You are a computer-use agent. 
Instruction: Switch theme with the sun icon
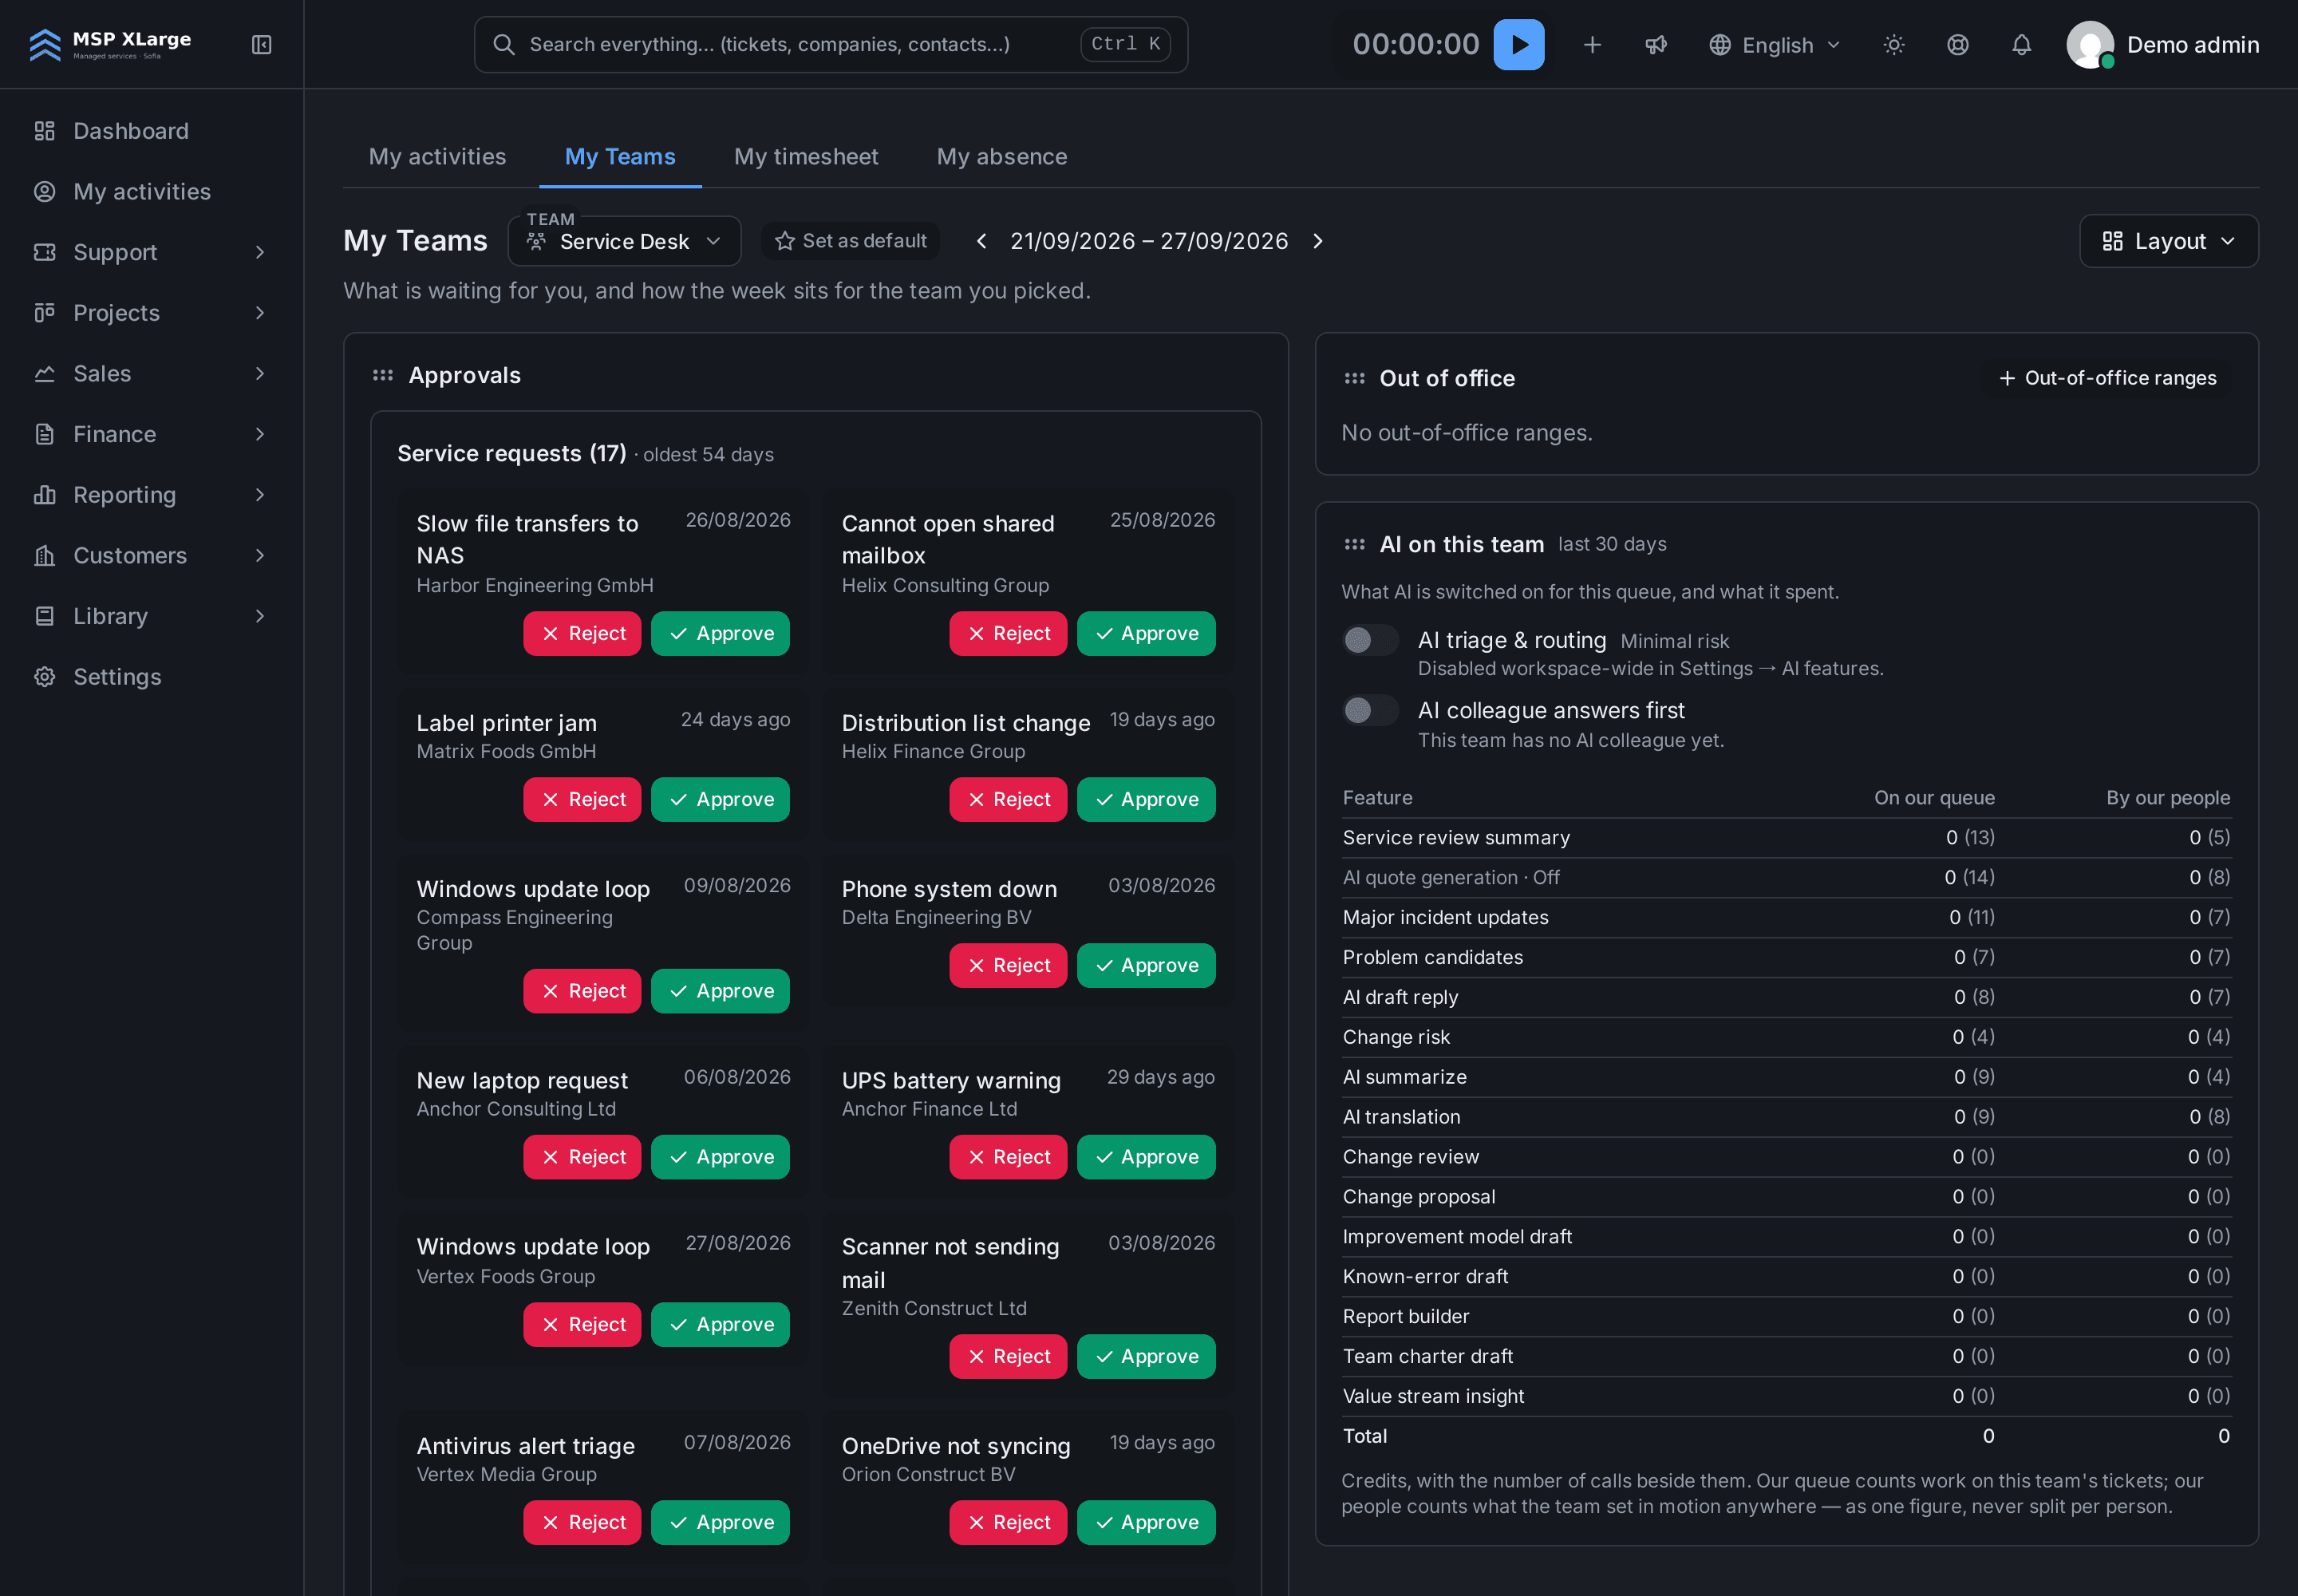tap(1893, 45)
